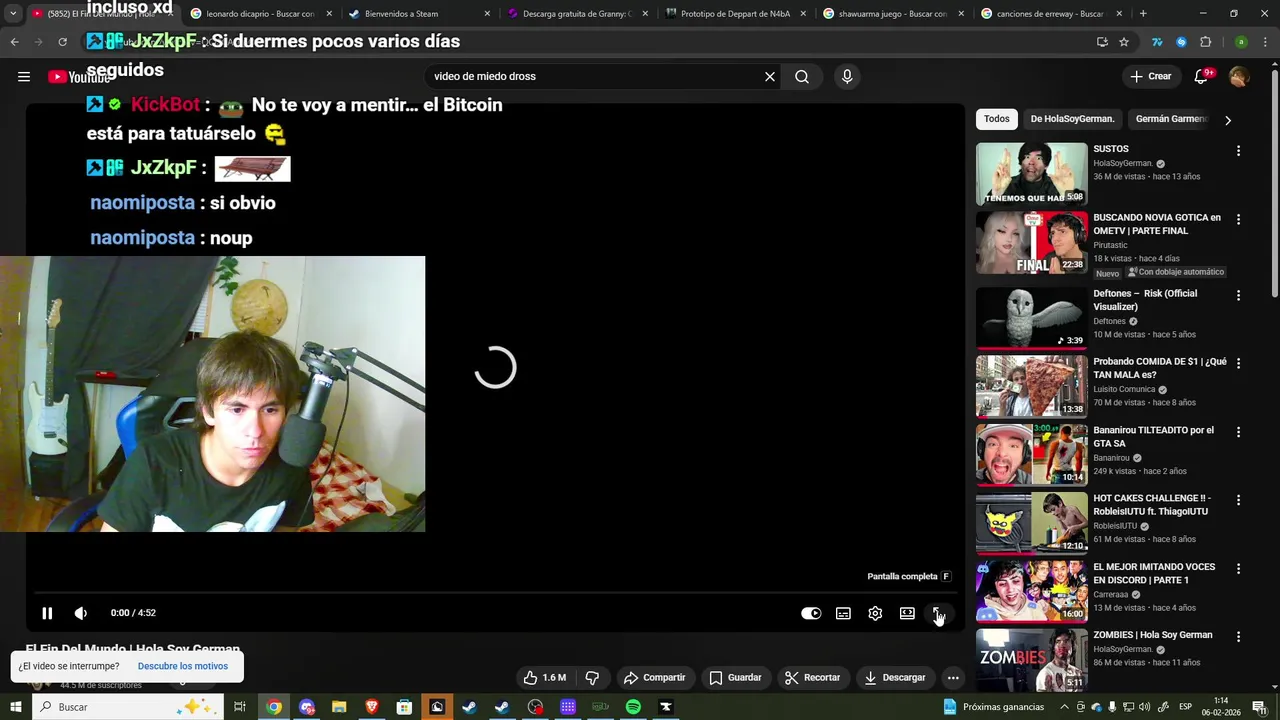The width and height of the screenshot is (1280, 720).
Task: Open the YouTube account avatar menu
Action: click(x=1239, y=76)
